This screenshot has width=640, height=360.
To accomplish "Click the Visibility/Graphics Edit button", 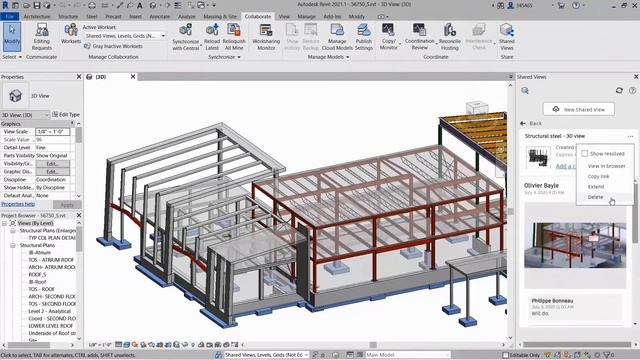I will coord(52,164).
